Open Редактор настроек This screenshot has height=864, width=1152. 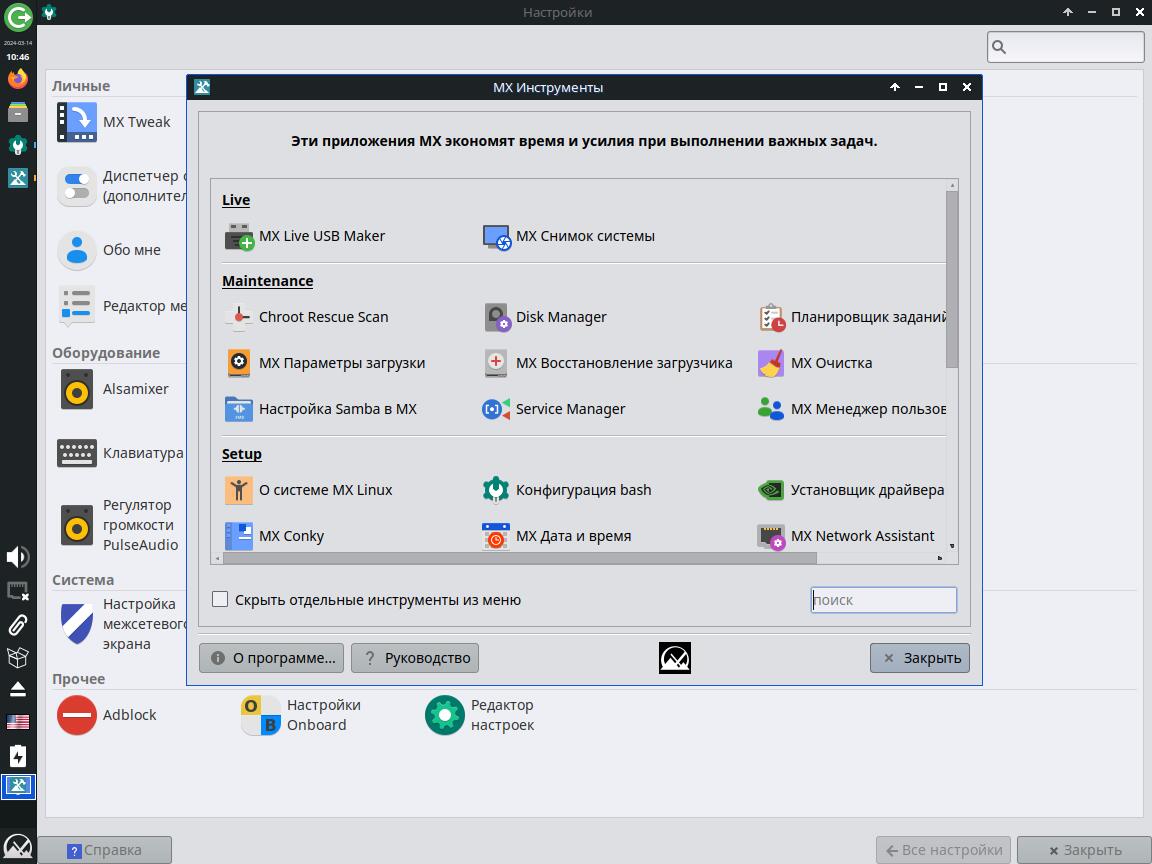[480, 715]
